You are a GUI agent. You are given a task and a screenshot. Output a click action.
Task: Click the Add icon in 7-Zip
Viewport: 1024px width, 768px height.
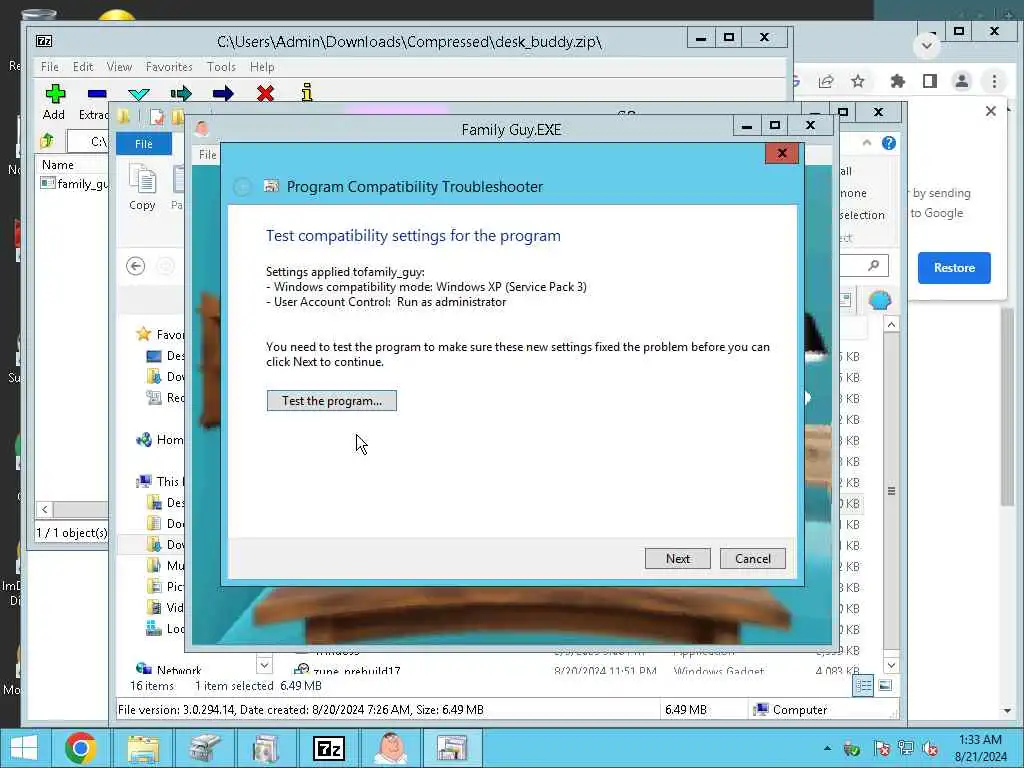coord(55,94)
